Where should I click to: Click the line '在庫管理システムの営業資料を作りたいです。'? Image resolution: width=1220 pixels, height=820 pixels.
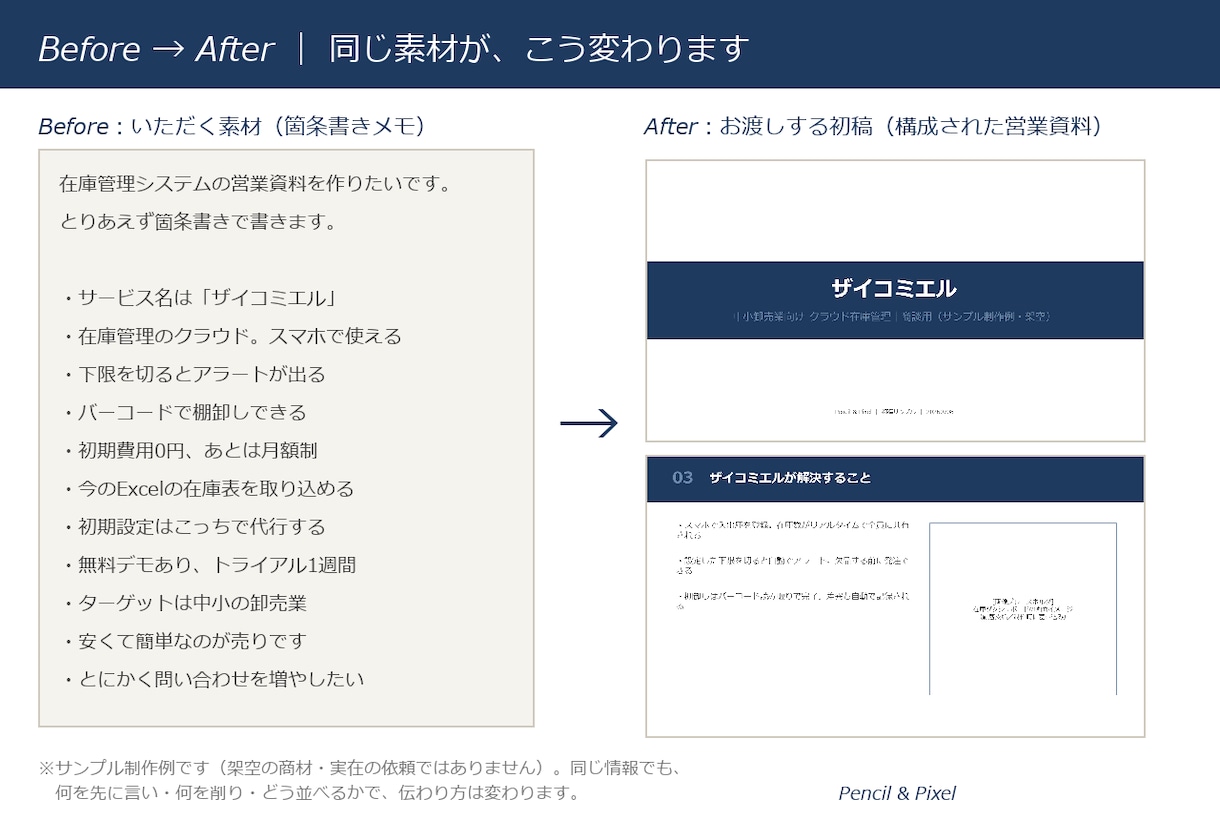pyautogui.click(x=255, y=184)
